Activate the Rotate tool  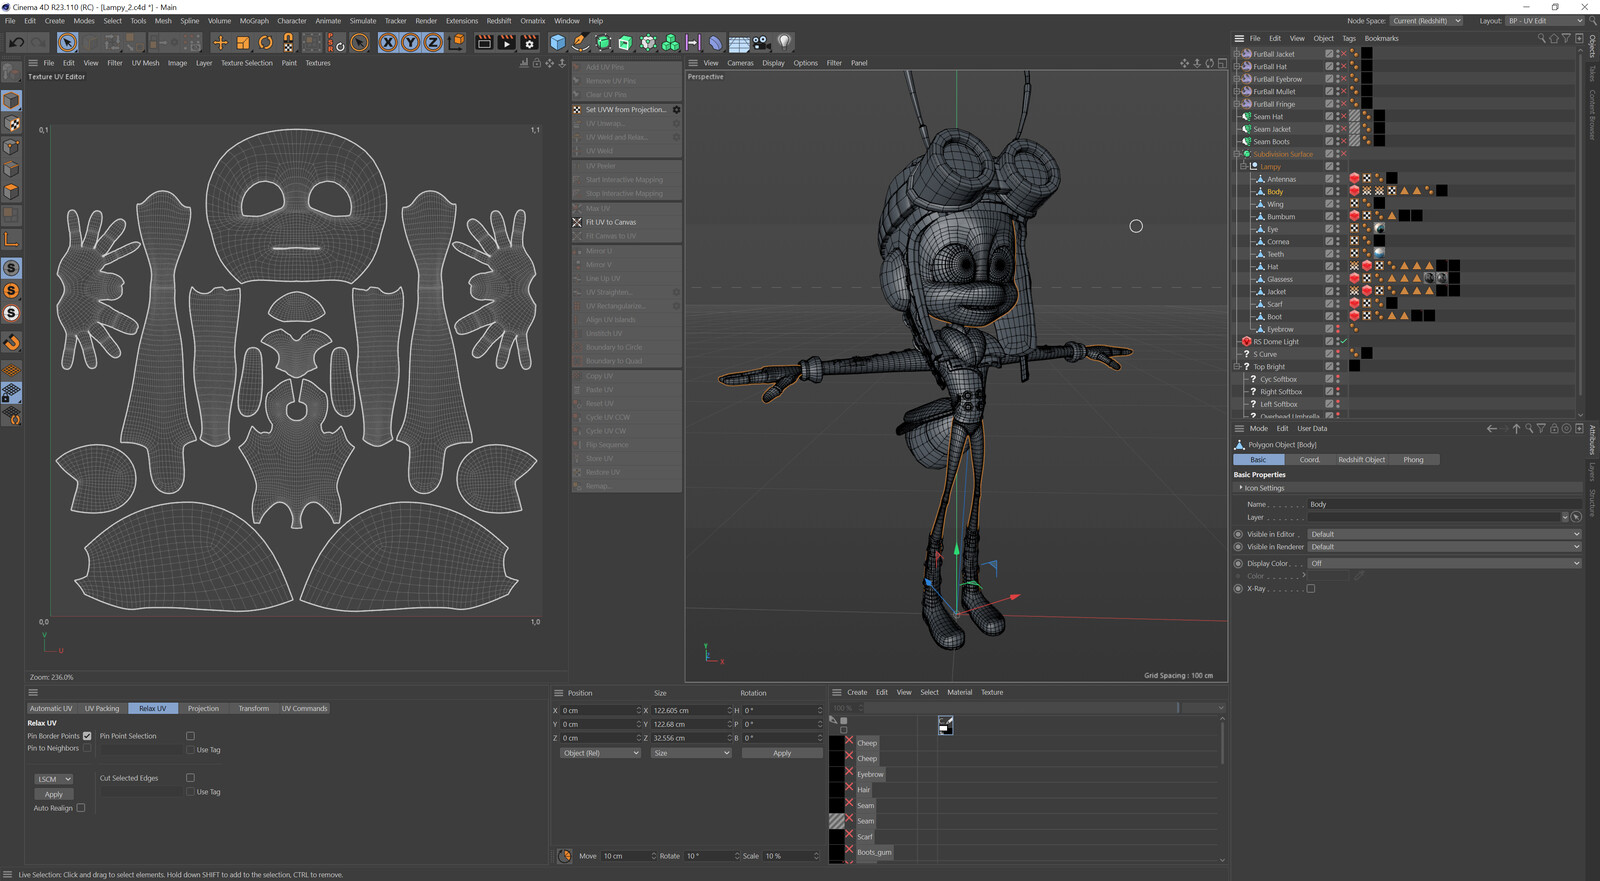point(265,42)
